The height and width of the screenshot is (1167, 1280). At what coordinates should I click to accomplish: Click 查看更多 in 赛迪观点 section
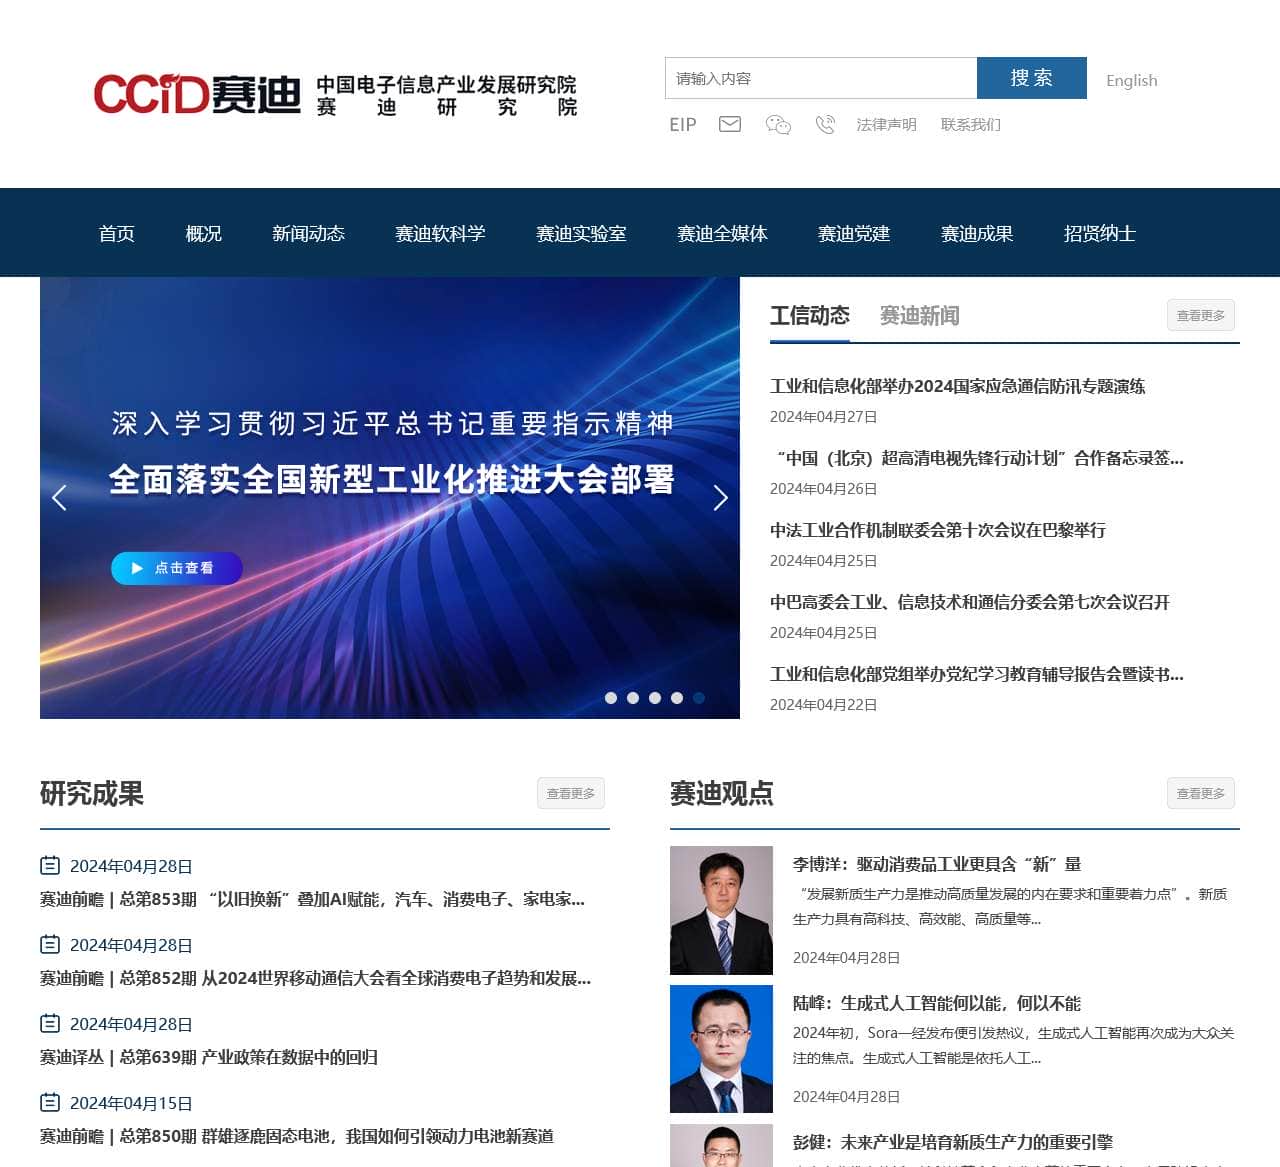pyautogui.click(x=1201, y=793)
